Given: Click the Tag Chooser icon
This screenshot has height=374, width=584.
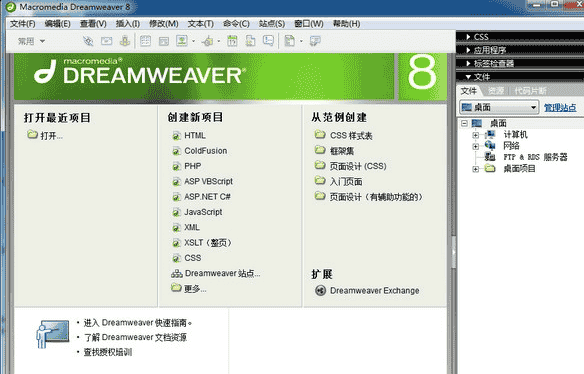Looking at the screenshot, I should coord(315,41).
